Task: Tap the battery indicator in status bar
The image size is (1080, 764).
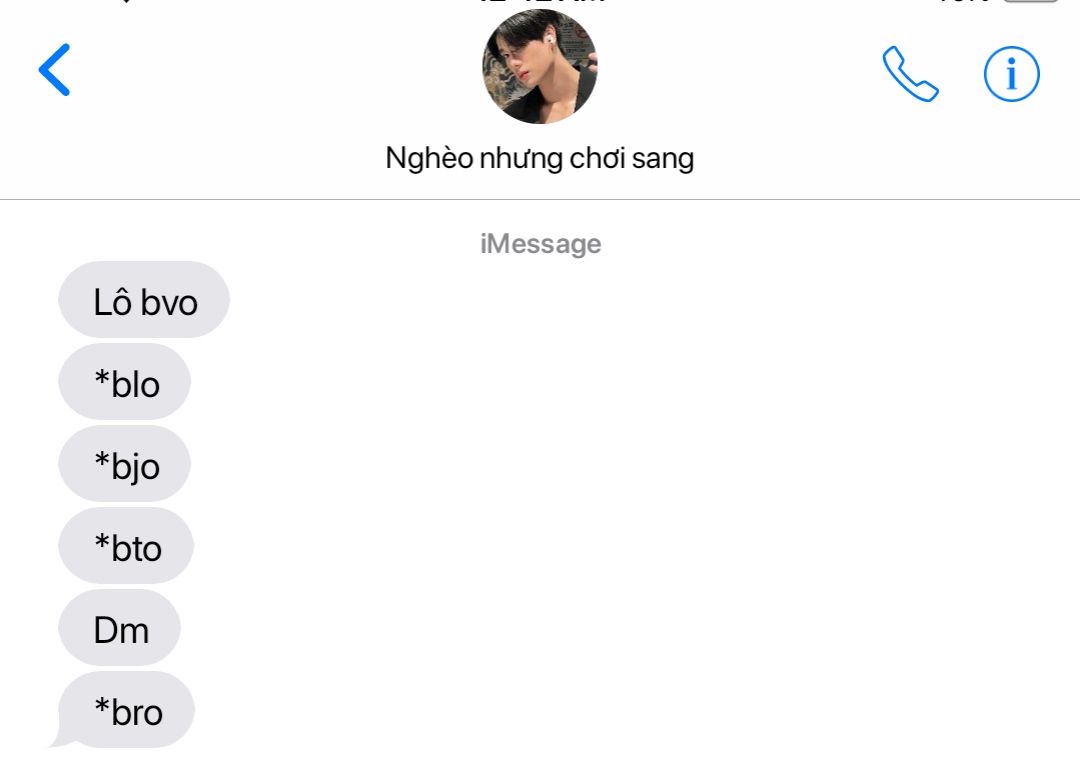Action: pos(1030,1)
